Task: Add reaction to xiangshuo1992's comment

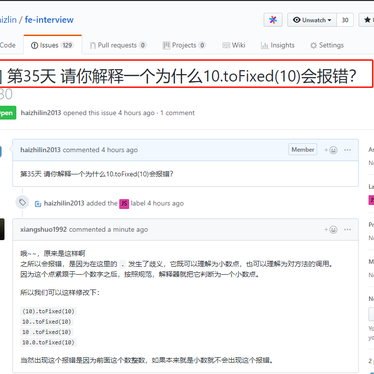Action: 331,229
